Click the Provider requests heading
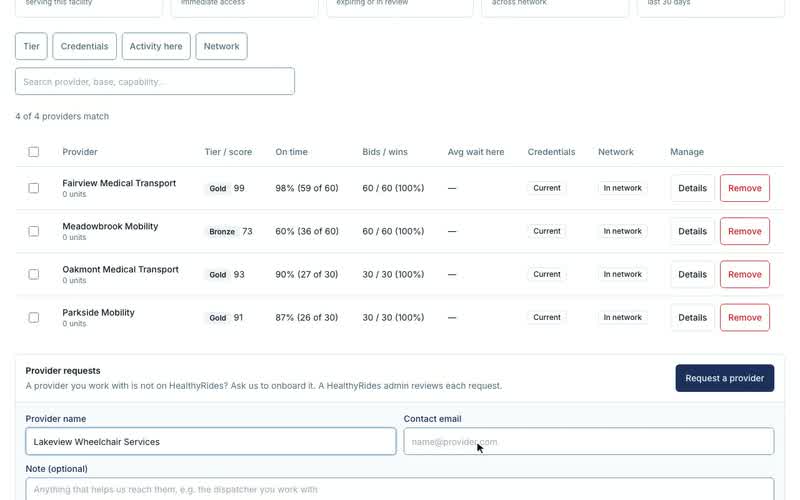This screenshot has width=800, height=500. 63,371
